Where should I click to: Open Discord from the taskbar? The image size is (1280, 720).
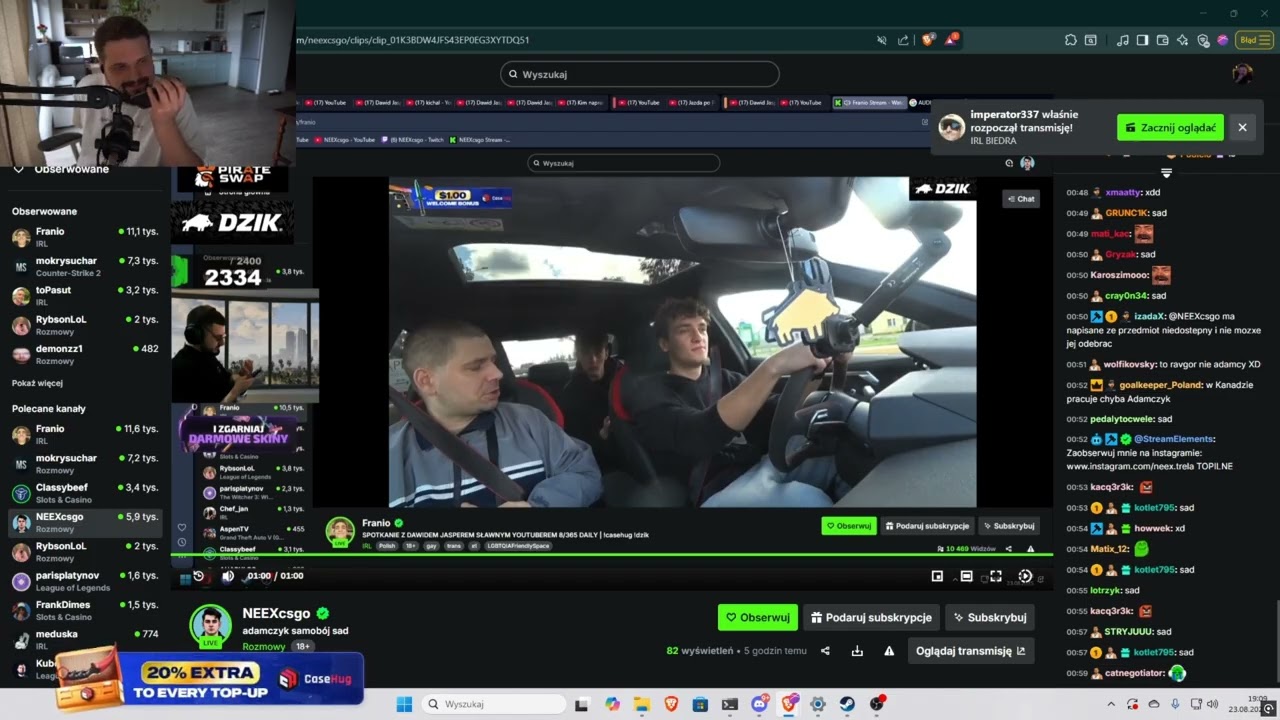coord(759,704)
